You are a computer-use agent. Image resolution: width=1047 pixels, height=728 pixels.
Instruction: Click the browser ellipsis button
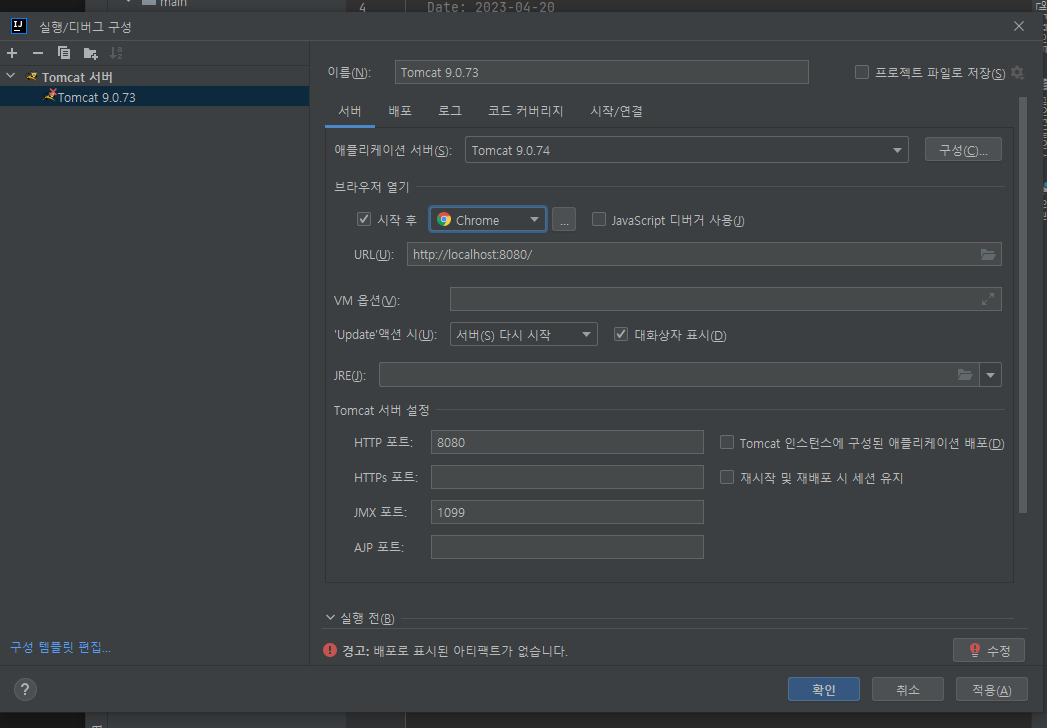(564, 220)
